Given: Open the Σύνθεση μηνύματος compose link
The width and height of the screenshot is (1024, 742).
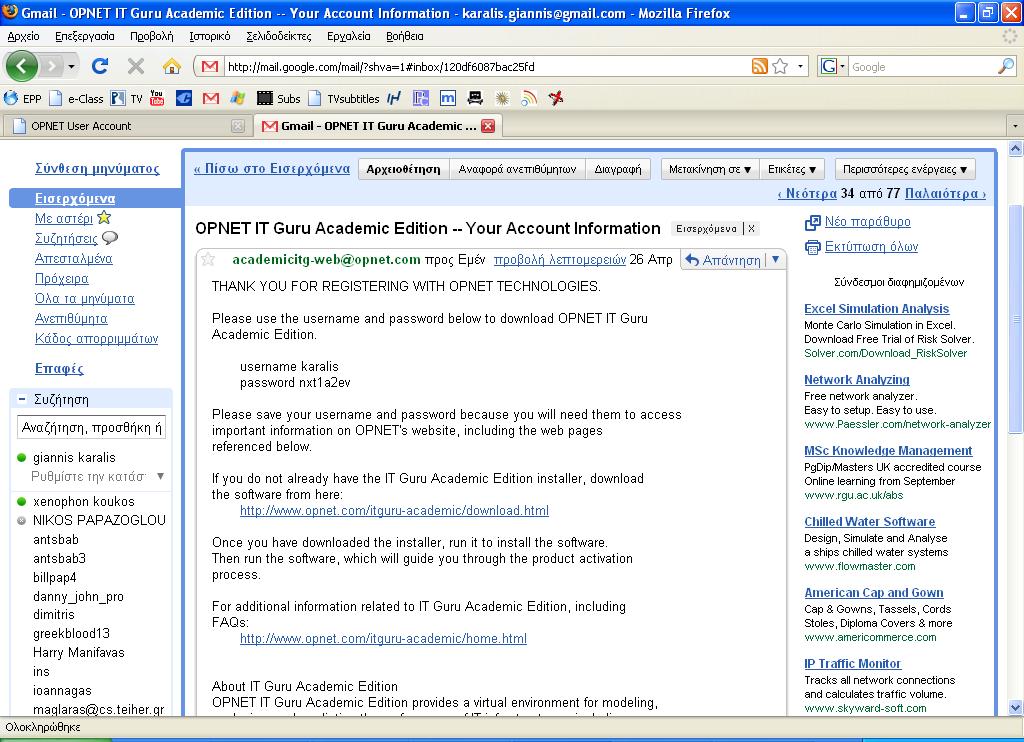Looking at the screenshot, I should tap(97, 169).
